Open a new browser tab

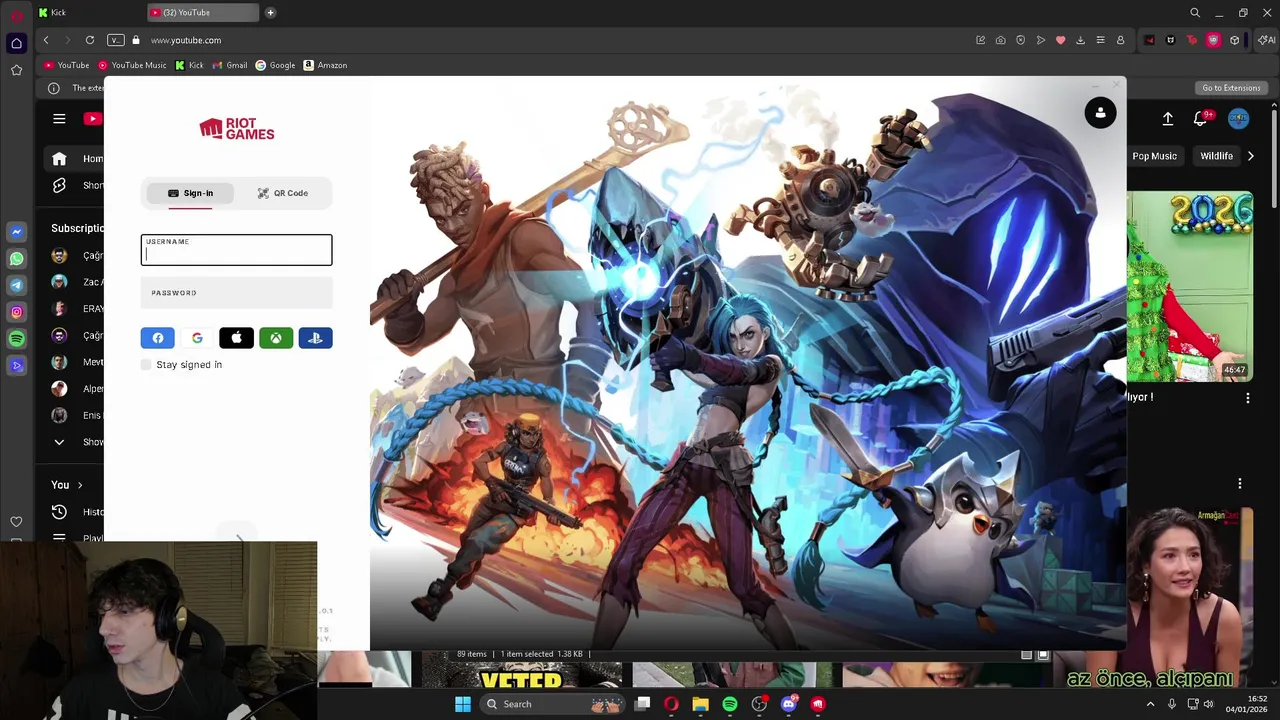270,13
